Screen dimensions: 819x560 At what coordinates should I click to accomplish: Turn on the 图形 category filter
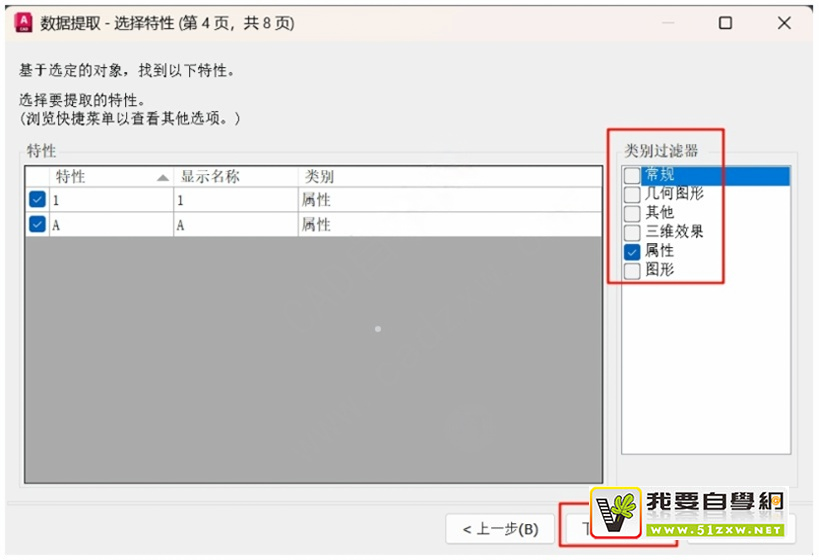point(632,270)
